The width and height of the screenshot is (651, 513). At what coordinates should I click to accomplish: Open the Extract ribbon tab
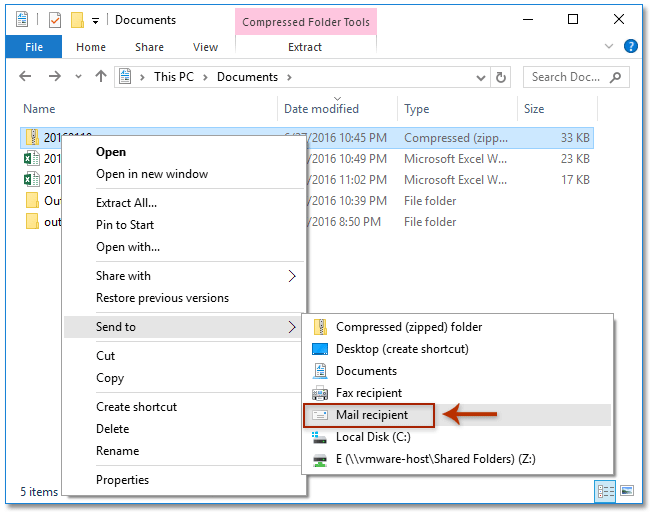coord(305,47)
